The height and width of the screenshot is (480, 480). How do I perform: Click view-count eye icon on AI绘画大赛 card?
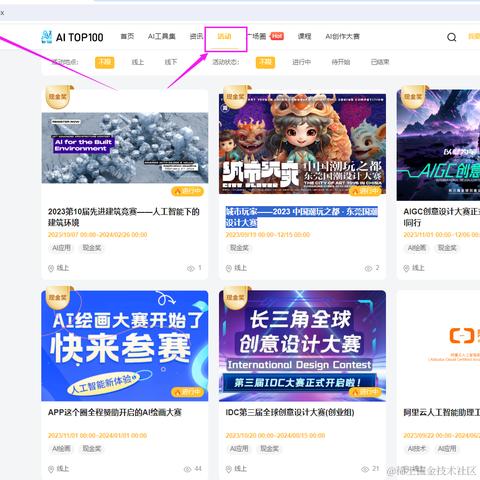point(188,469)
